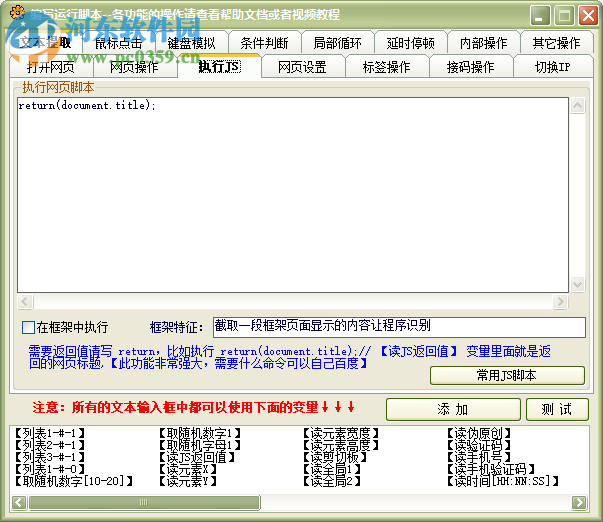Click the 测试 button
603x522 pixels.
[557, 409]
